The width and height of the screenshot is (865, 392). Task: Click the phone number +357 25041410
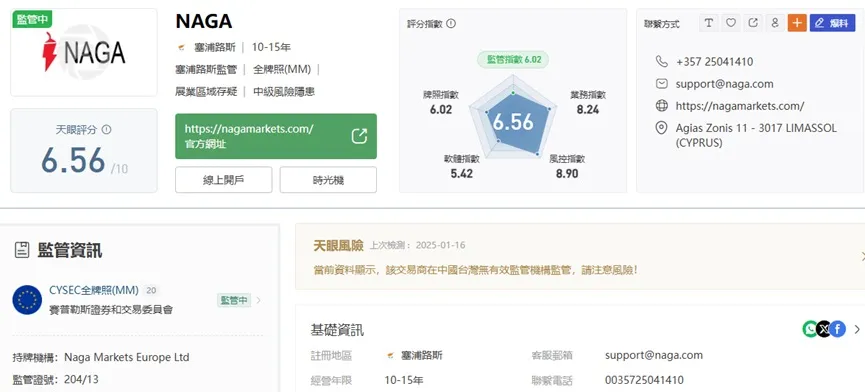714,61
